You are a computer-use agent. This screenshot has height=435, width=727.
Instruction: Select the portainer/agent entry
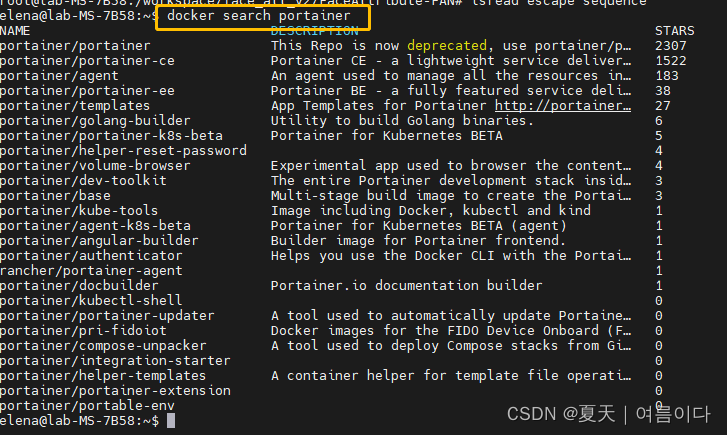59,76
